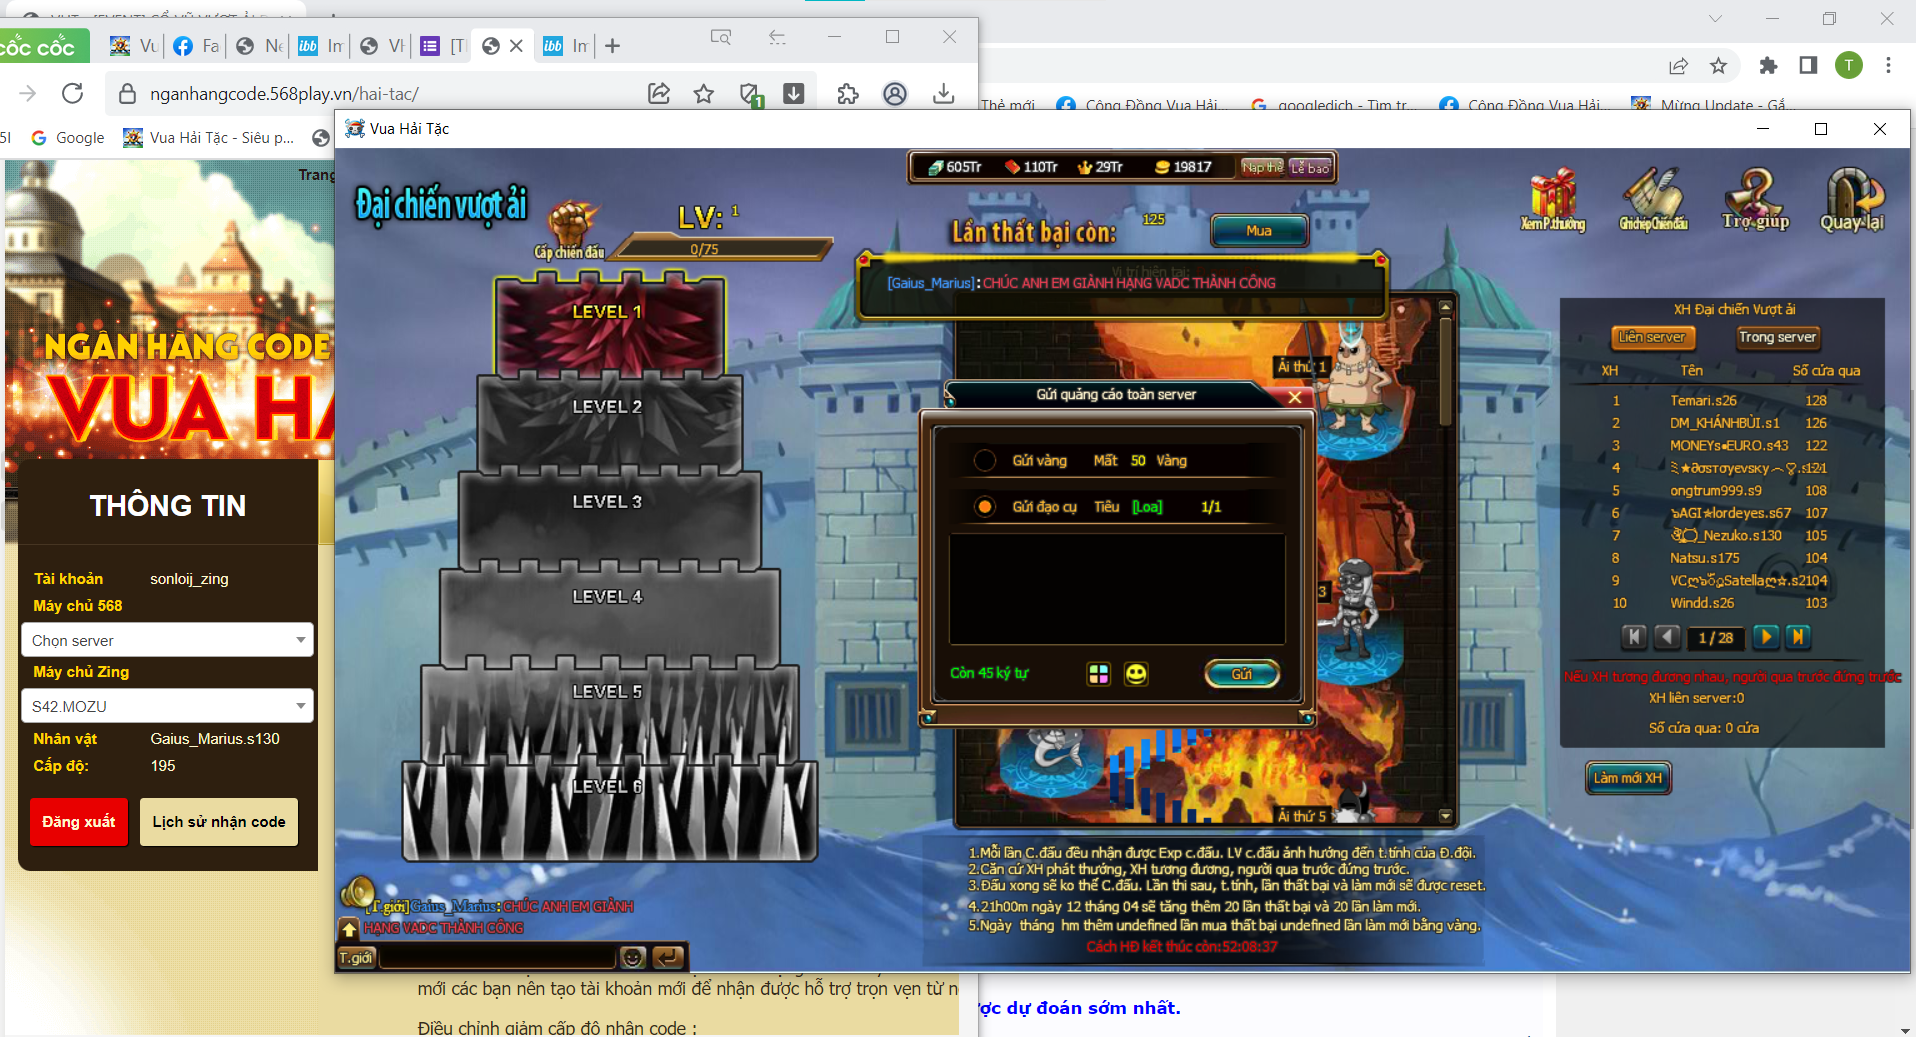Screen dimensions: 1916x1037
Task: Click the Quay lại exit door icon
Action: click(1852, 199)
